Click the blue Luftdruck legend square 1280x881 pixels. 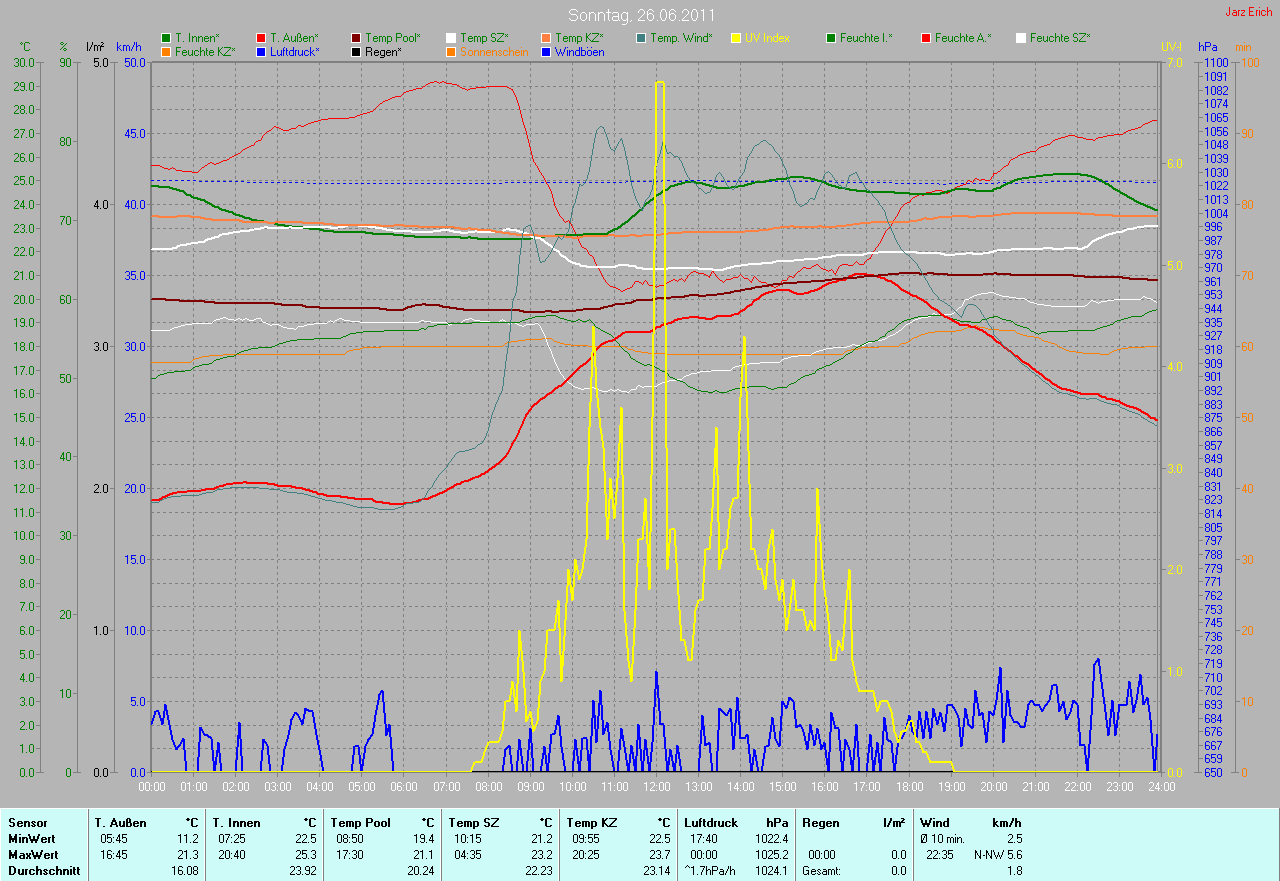(261, 51)
